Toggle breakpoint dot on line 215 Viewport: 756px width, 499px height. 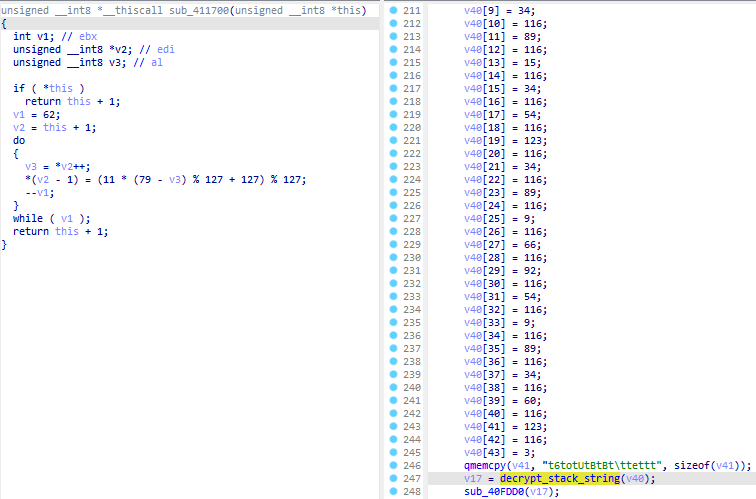[393, 62]
